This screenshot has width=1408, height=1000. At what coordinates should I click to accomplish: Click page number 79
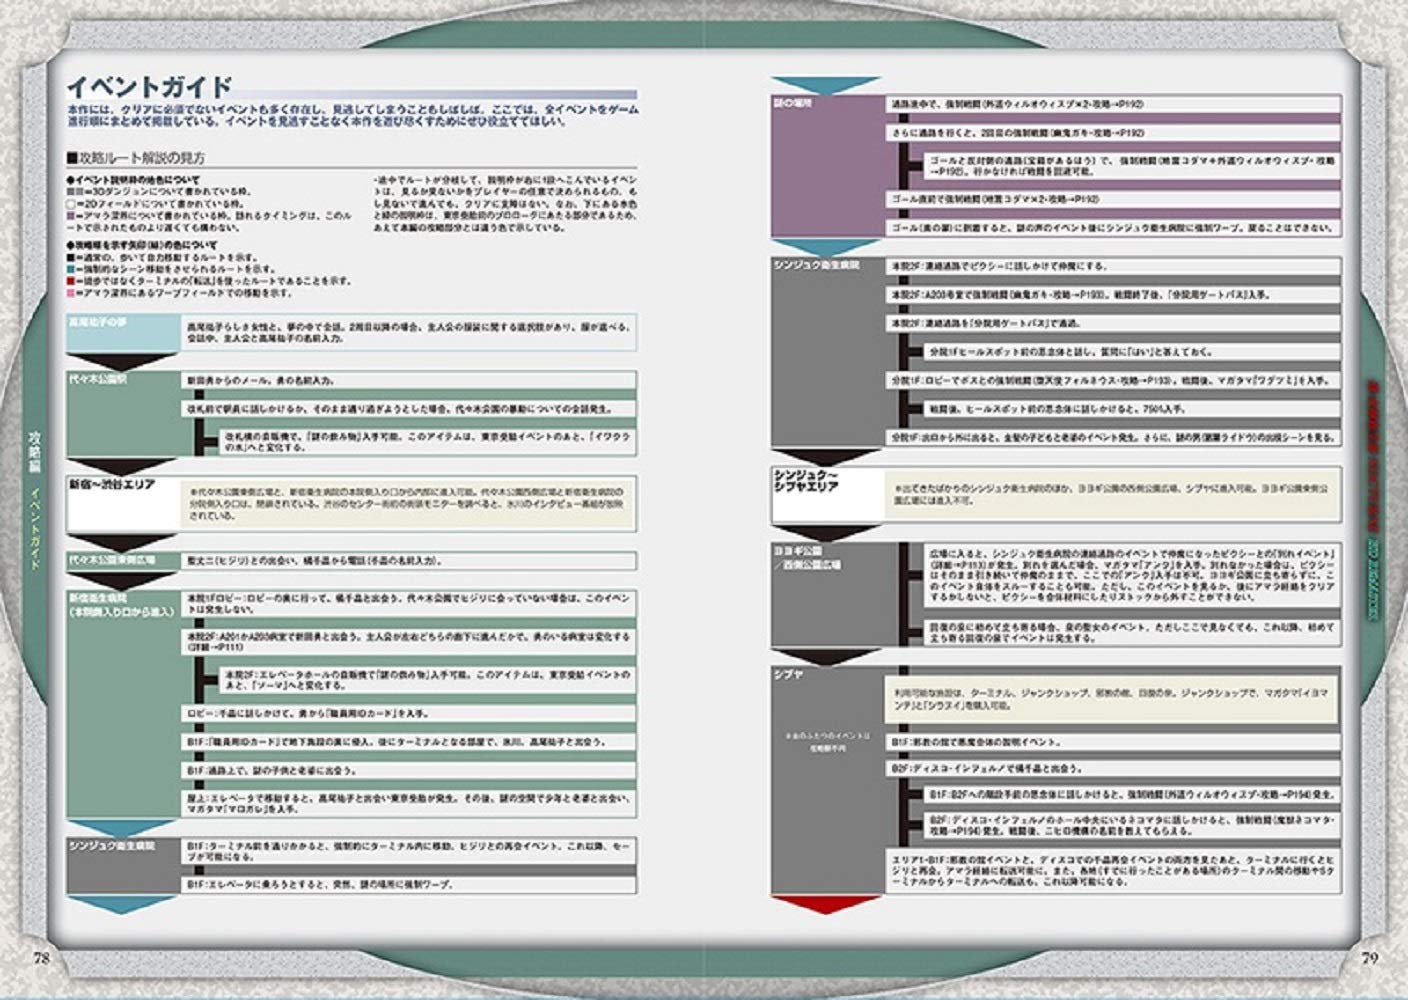point(1369,957)
